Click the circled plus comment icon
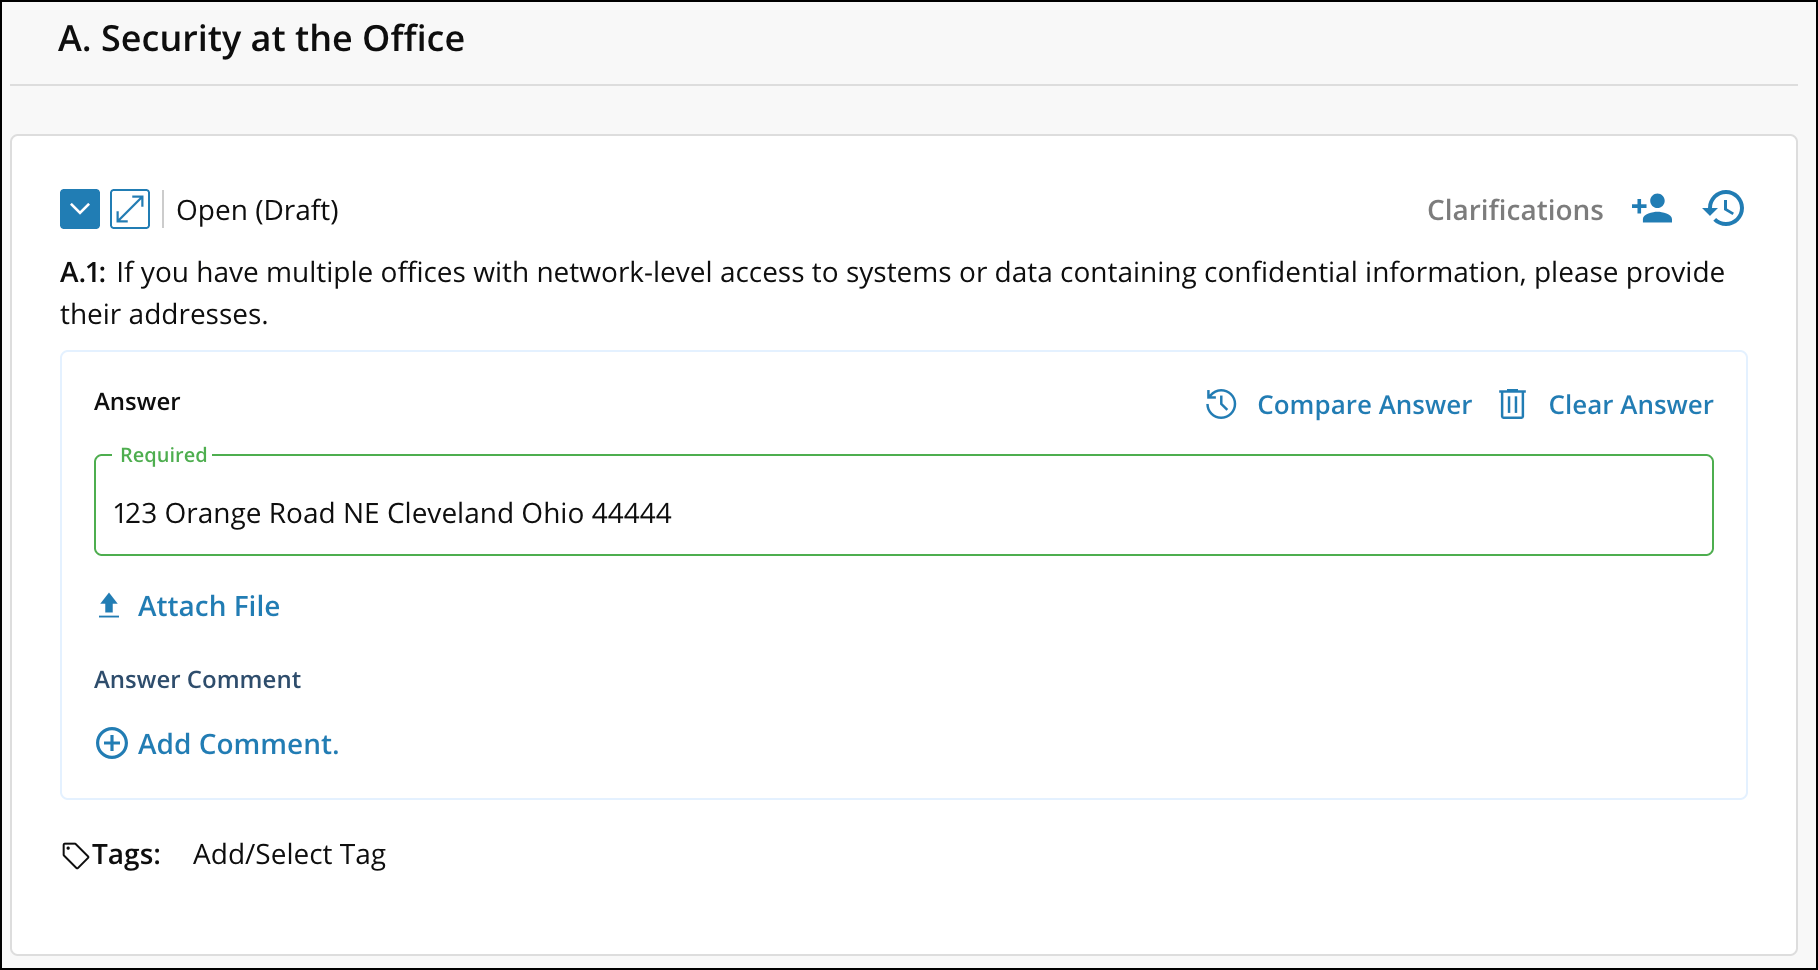 tap(111, 743)
